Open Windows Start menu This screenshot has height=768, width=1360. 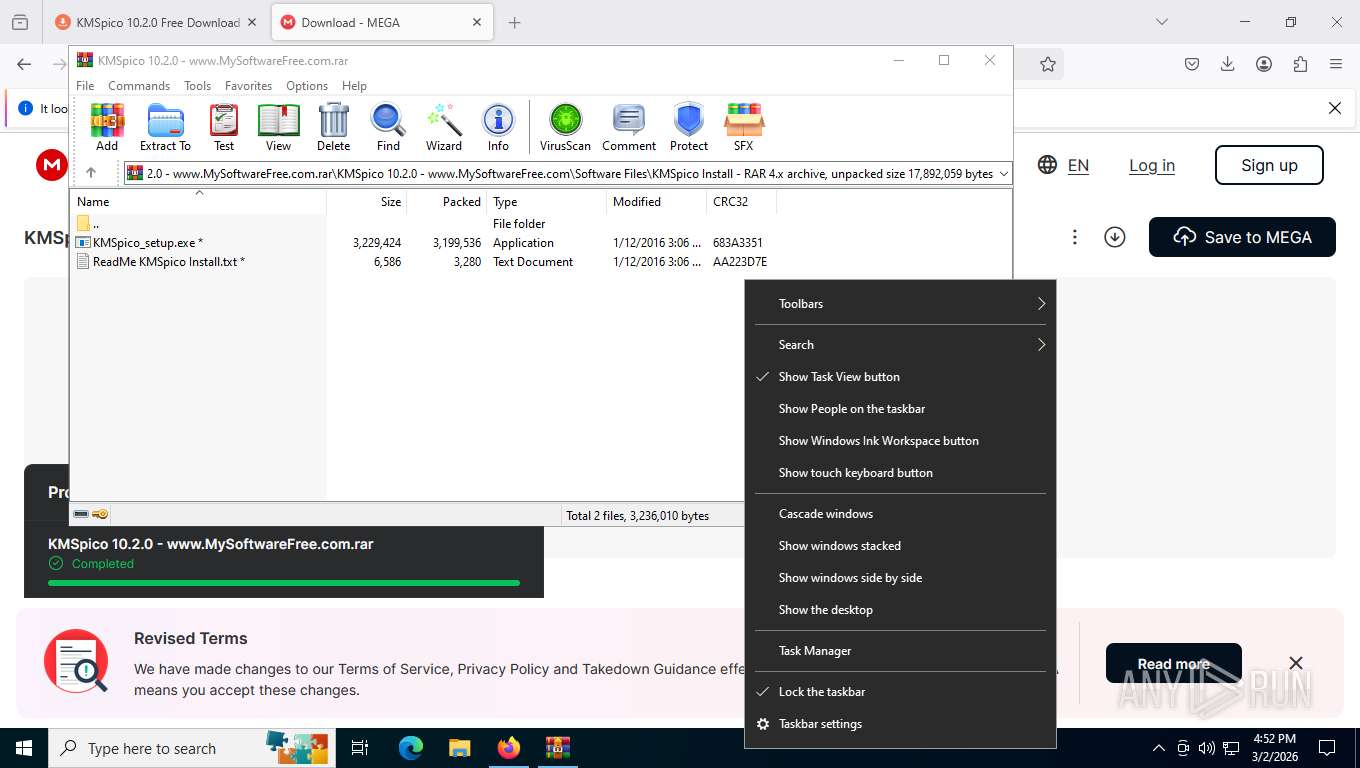[24, 748]
